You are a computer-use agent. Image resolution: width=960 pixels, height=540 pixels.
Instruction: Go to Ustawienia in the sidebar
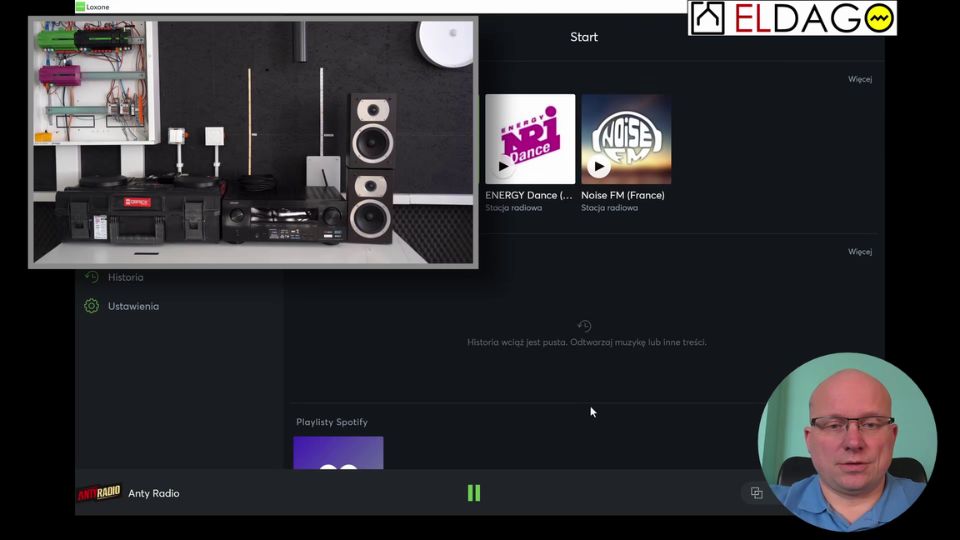coord(133,306)
